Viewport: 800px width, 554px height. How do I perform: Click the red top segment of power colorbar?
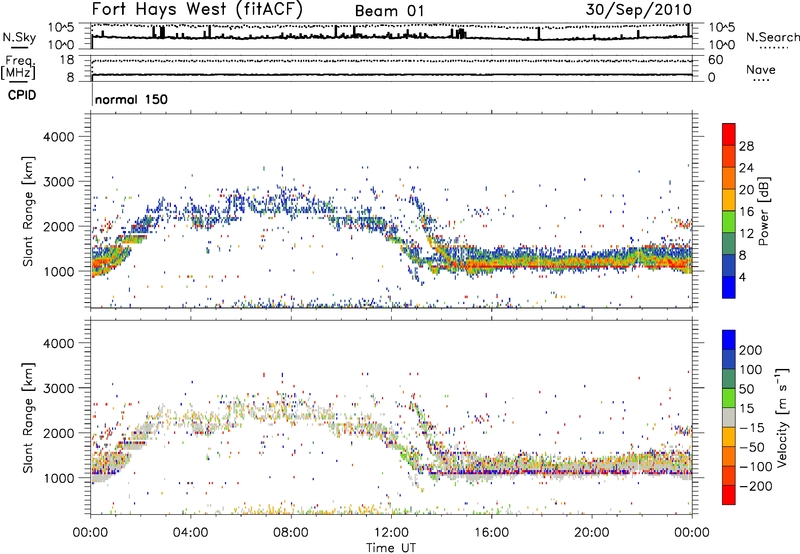pyautogui.click(x=729, y=134)
